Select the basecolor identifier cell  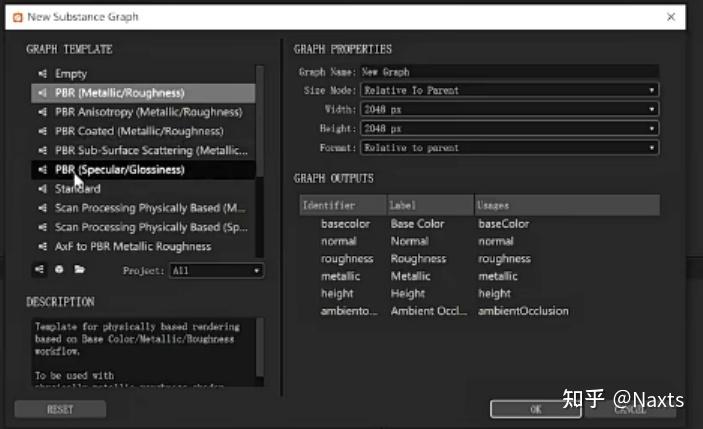click(x=345, y=224)
